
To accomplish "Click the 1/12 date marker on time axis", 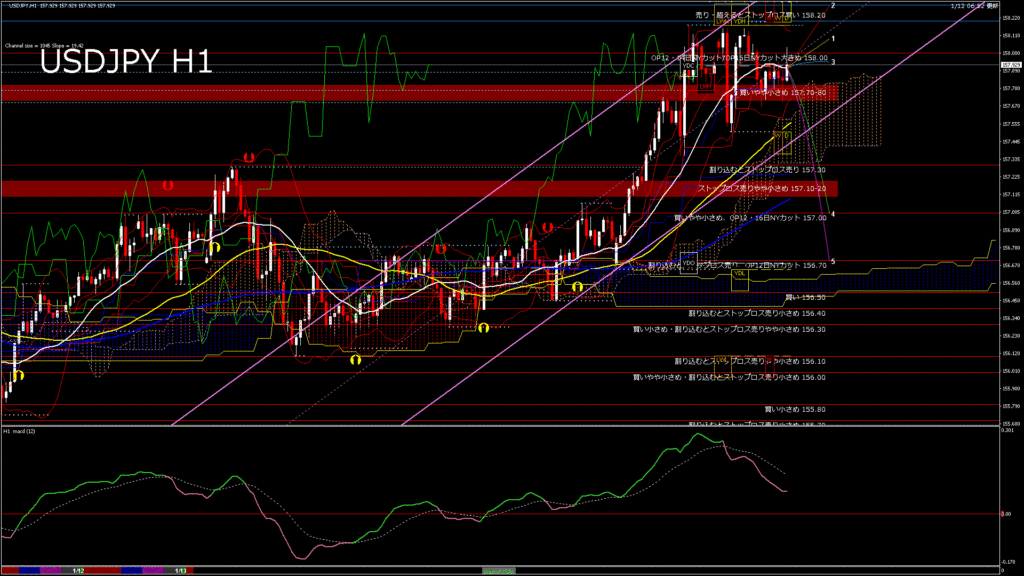I will [x=79, y=571].
